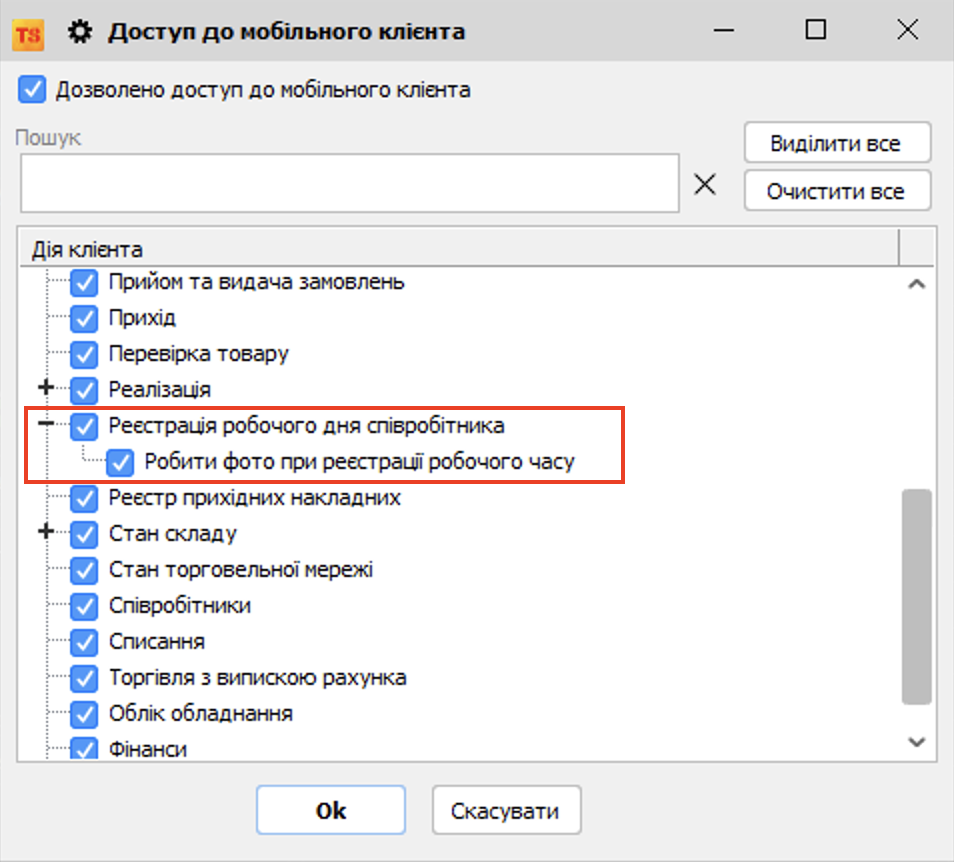Collapse 'Реестрація робочого дня співробітника' node
The image size is (954, 862).
44,425
